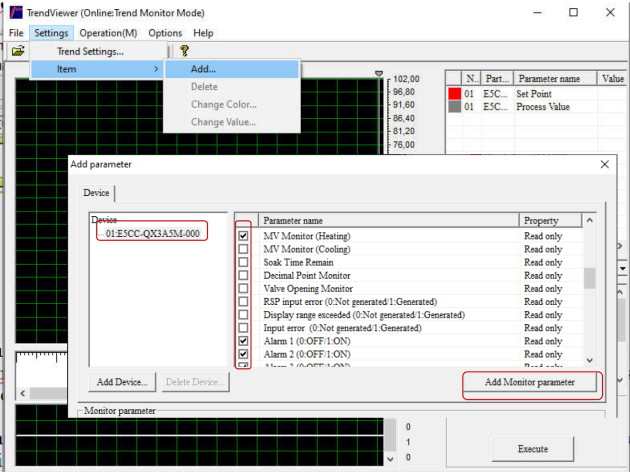Uncheck the Alarm 2 checkbox

[x=243, y=354]
